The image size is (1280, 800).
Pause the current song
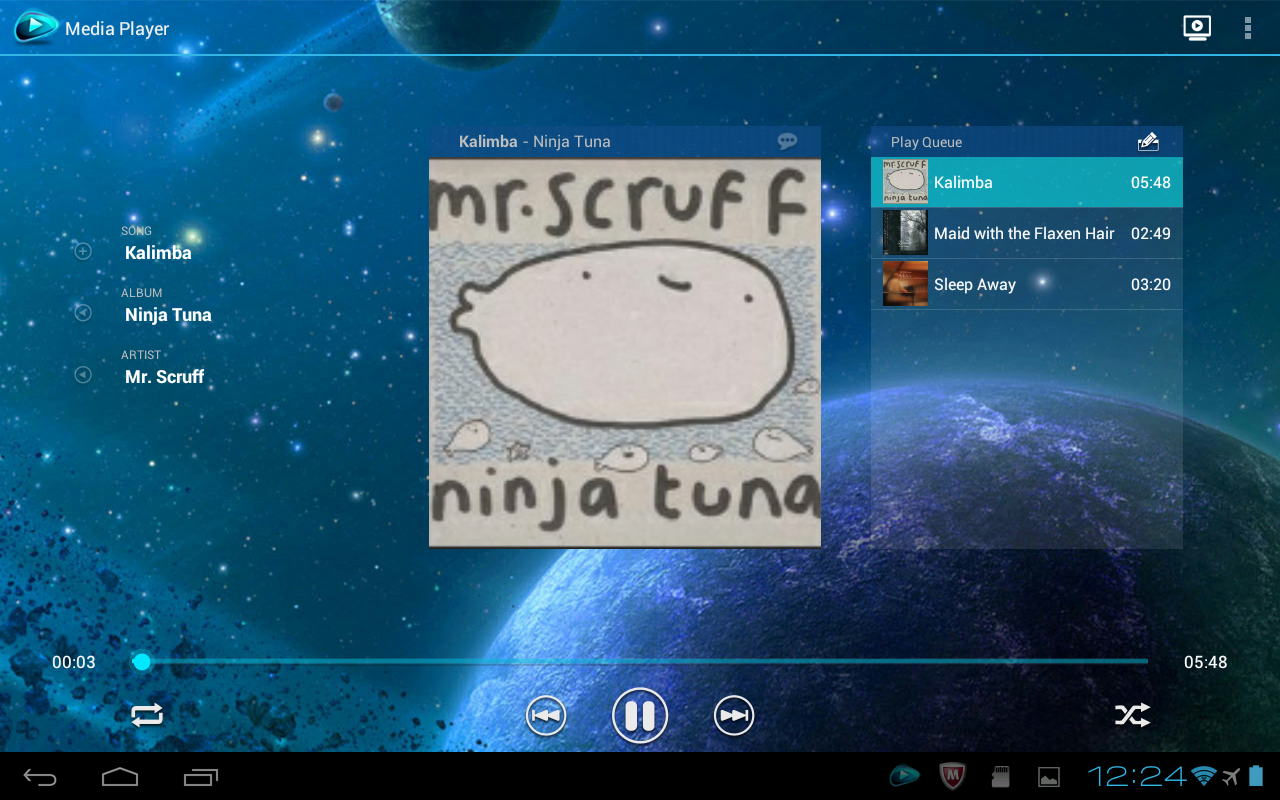point(640,716)
